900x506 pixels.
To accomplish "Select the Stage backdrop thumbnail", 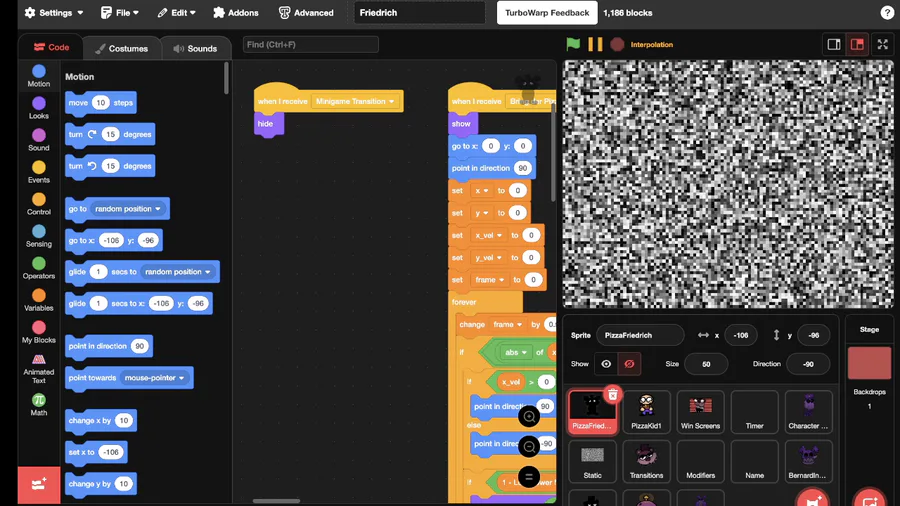I will tap(869, 363).
